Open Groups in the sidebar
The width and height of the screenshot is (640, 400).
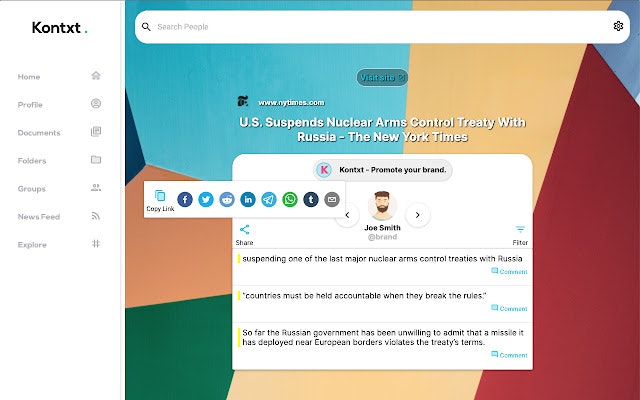[59, 189]
